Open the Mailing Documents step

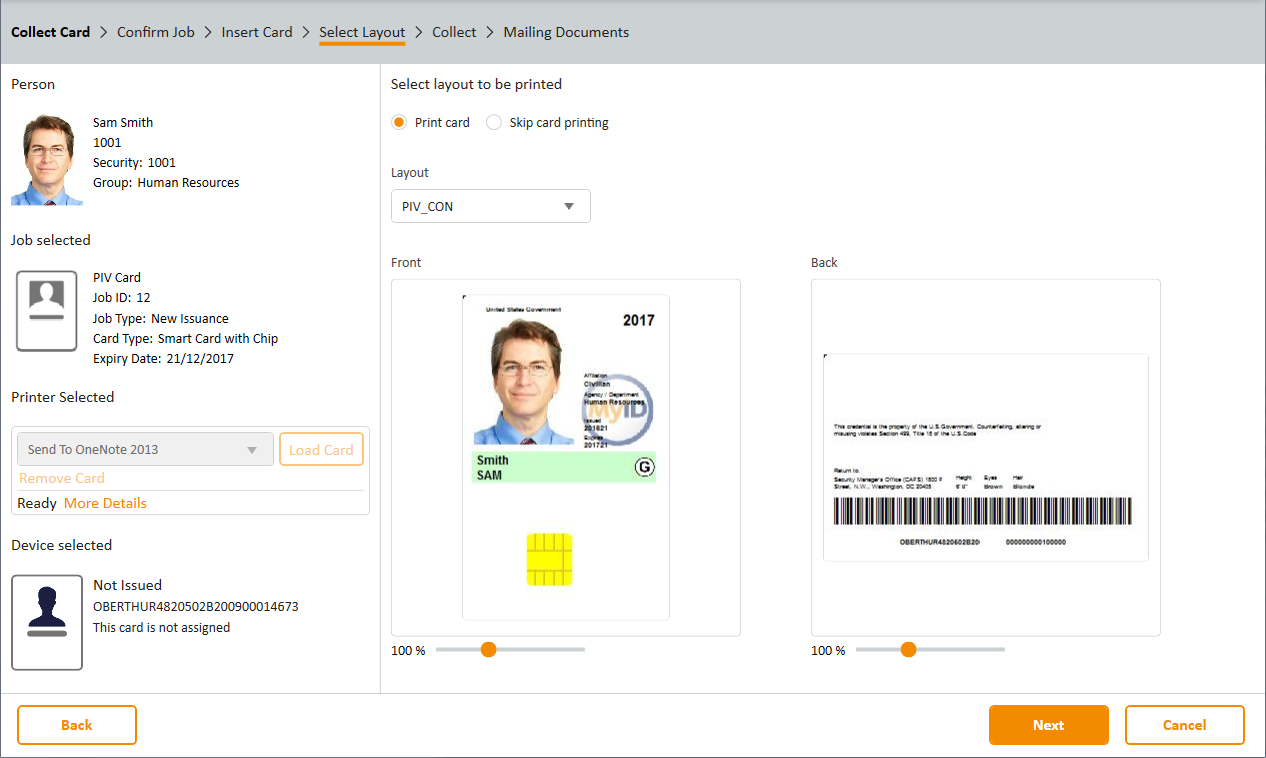click(x=566, y=32)
